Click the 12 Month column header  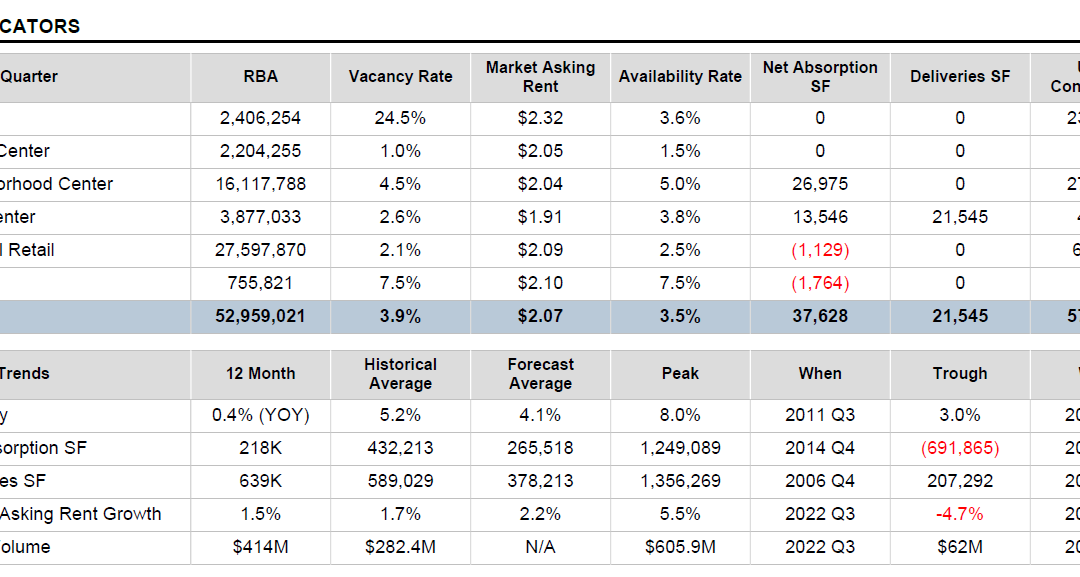coord(260,374)
